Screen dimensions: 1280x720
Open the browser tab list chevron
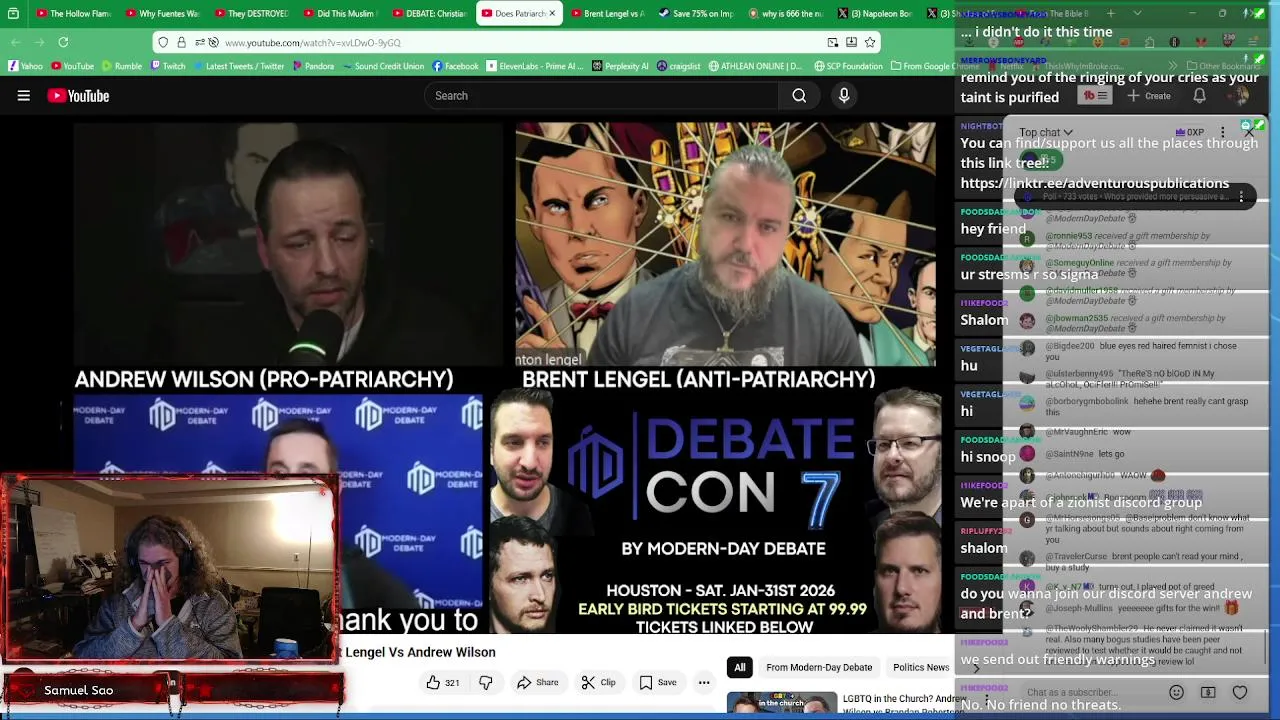tap(1137, 14)
